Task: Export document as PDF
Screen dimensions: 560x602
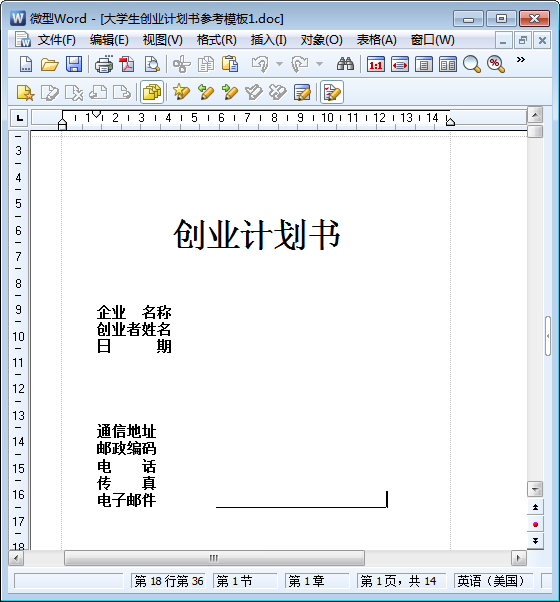Action: click(x=127, y=64)
